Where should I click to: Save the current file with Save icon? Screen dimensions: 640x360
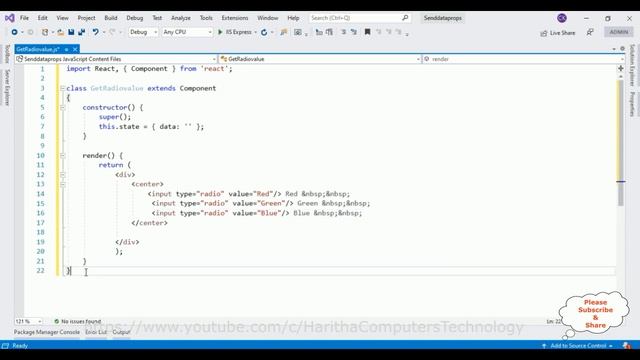point(71,32)
